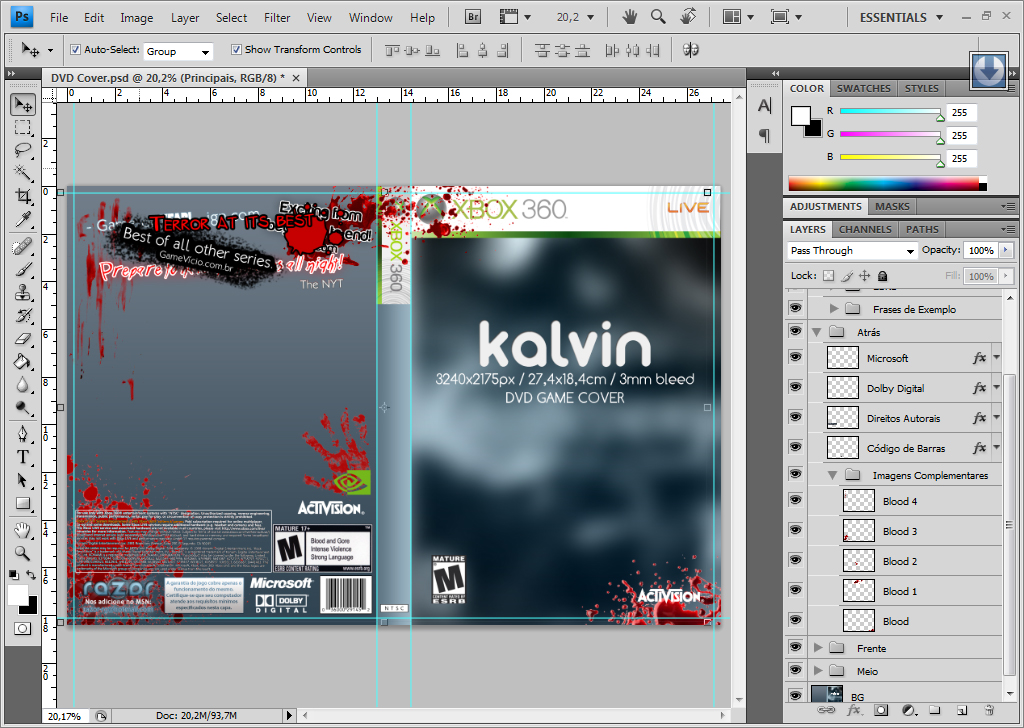Hide the Frente layer group
1024x728 pixels.
795,646
